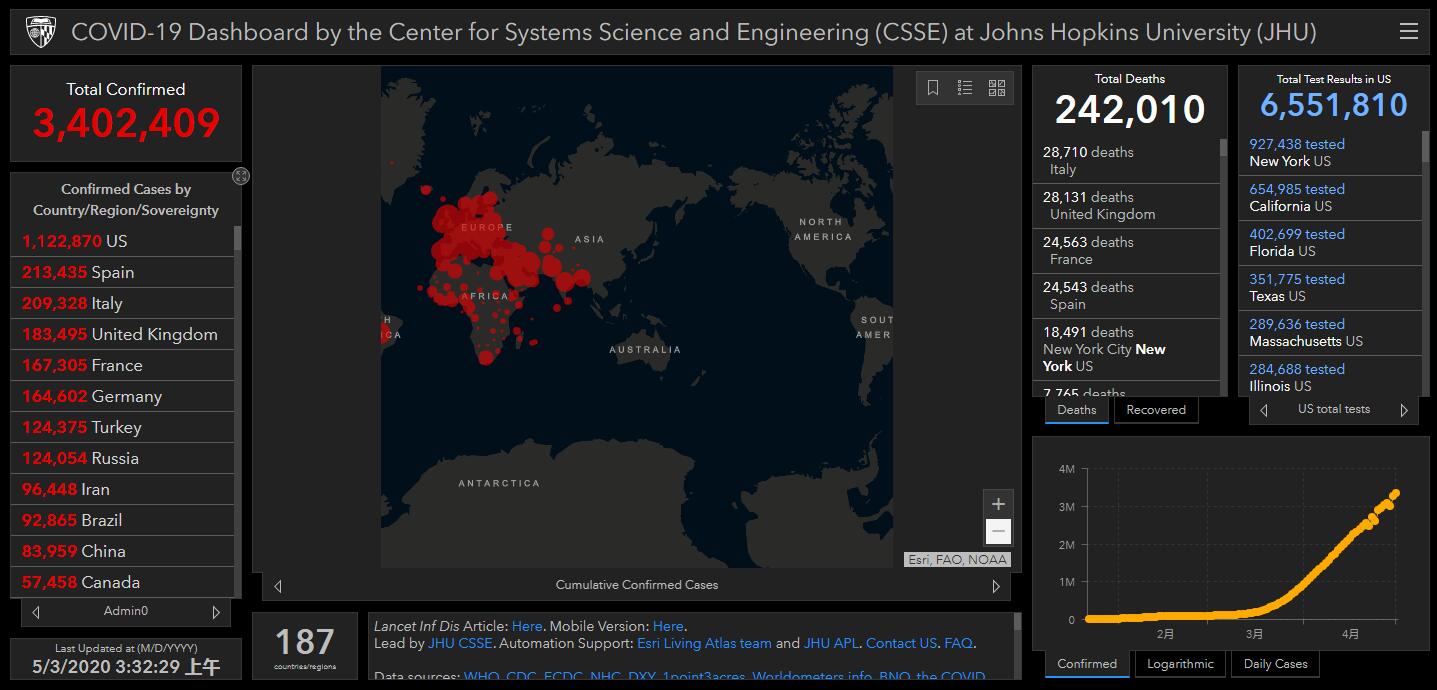Open the Lancet Inf Dis article Here link
This screenshot has height=690, width=1437.
click(x=527, y=626)
